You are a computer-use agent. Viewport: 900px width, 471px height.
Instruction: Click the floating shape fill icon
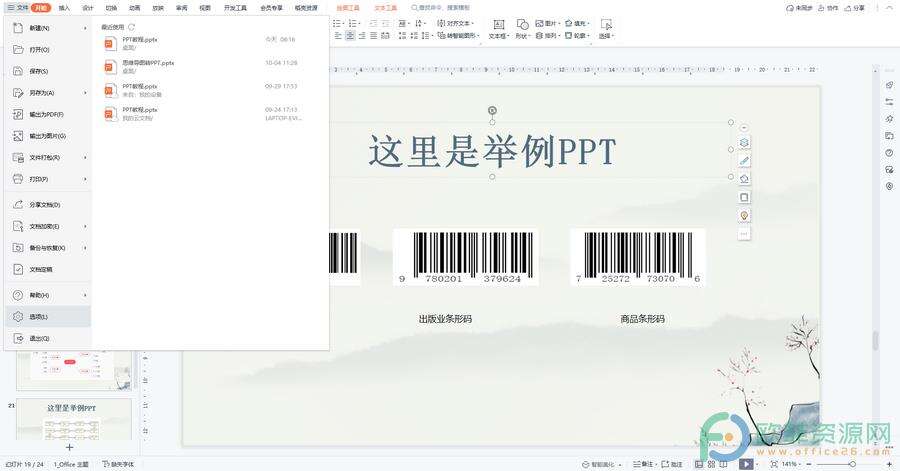744,179
